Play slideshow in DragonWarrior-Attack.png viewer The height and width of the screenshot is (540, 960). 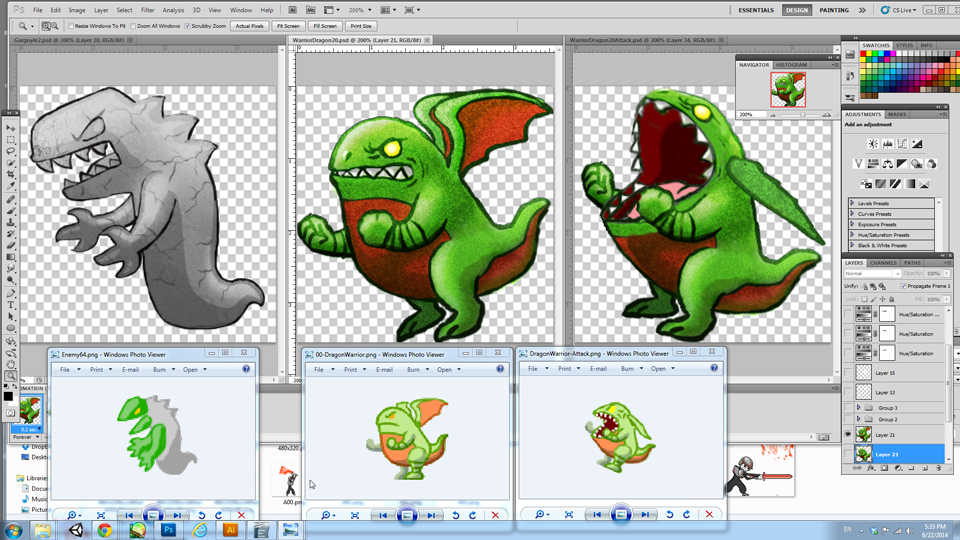click(621, 514)
